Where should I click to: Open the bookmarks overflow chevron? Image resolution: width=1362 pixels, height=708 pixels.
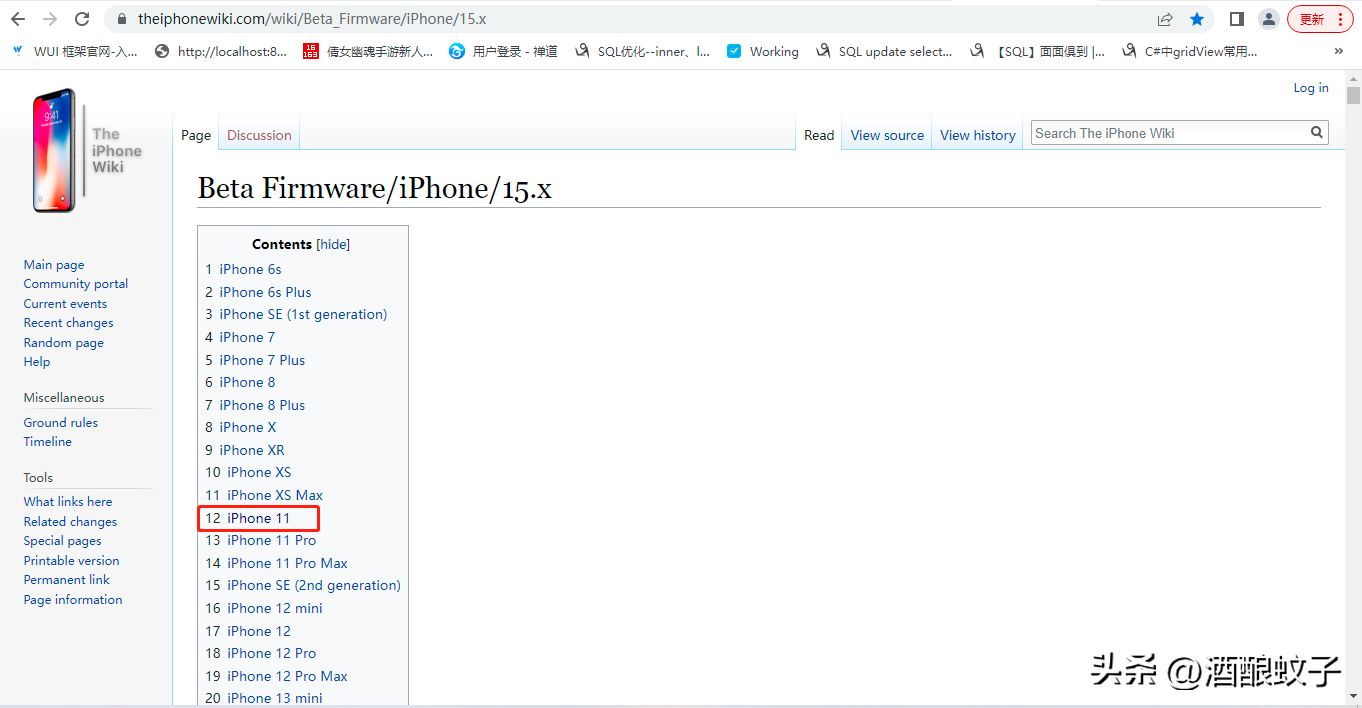(1339, 51)
